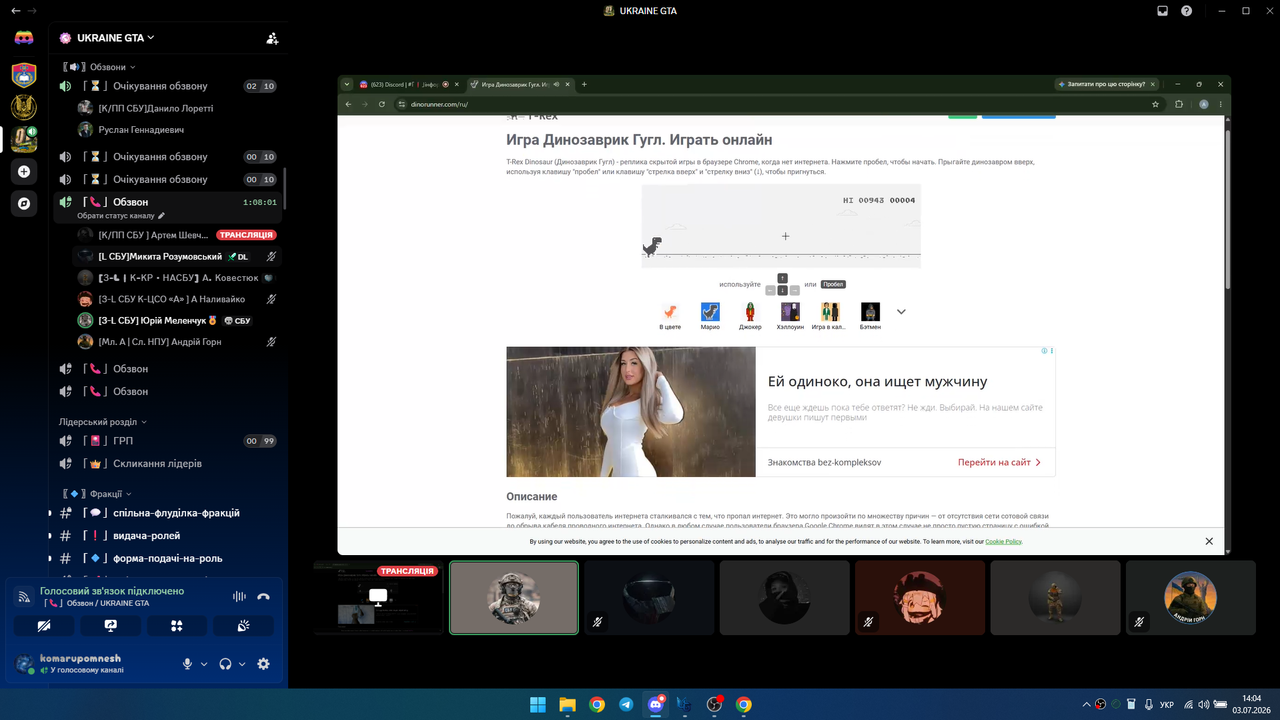Open the activities launcher icon
Viewport: 1280px width, 720px height.
click(177, 626)
